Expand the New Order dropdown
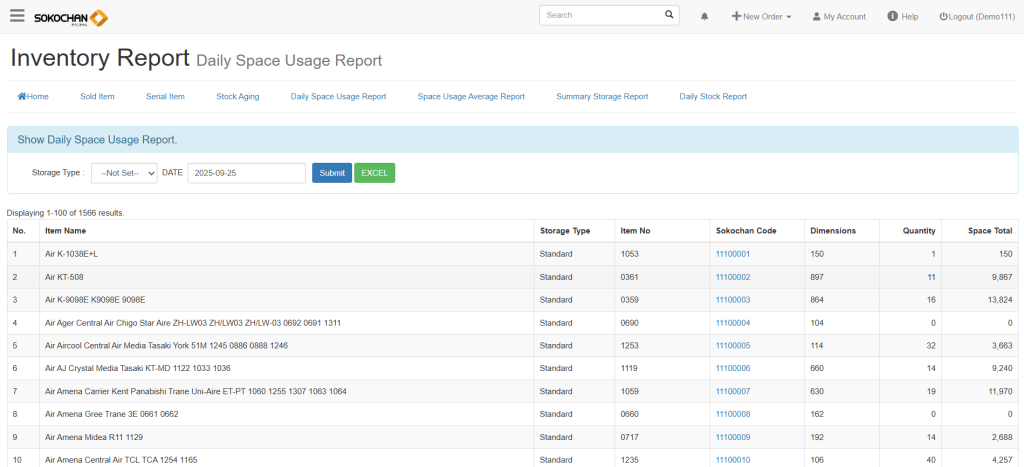The width and height of the screenshot is (1024, 467). (x=761, y=17)
